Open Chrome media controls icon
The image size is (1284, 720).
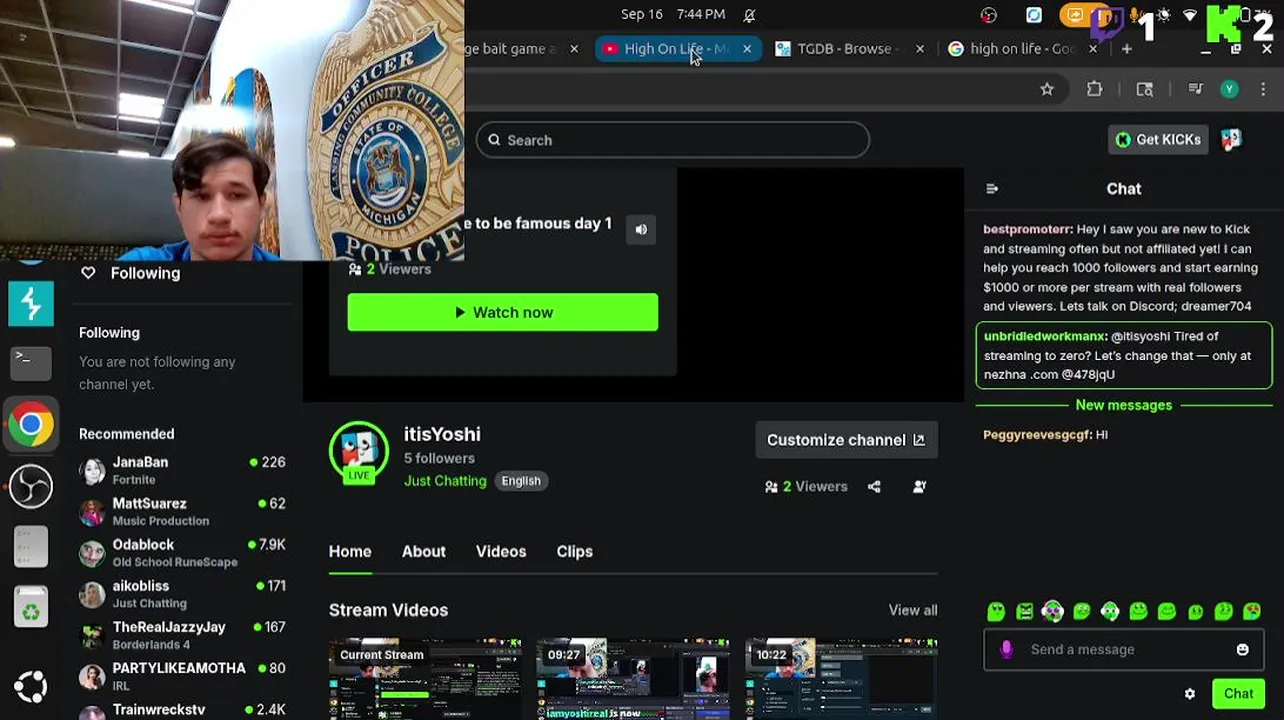click(x=1195, y=89)
